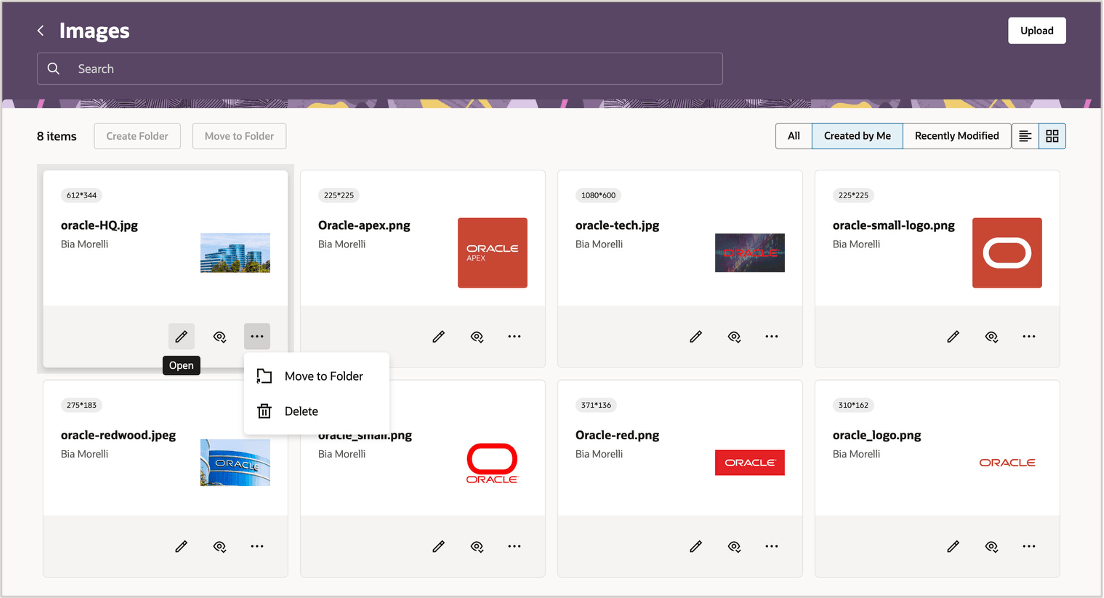Click the 8 items count label
Screen dimensions: 1104x598
pyautogui.click(x=56, y=136)
